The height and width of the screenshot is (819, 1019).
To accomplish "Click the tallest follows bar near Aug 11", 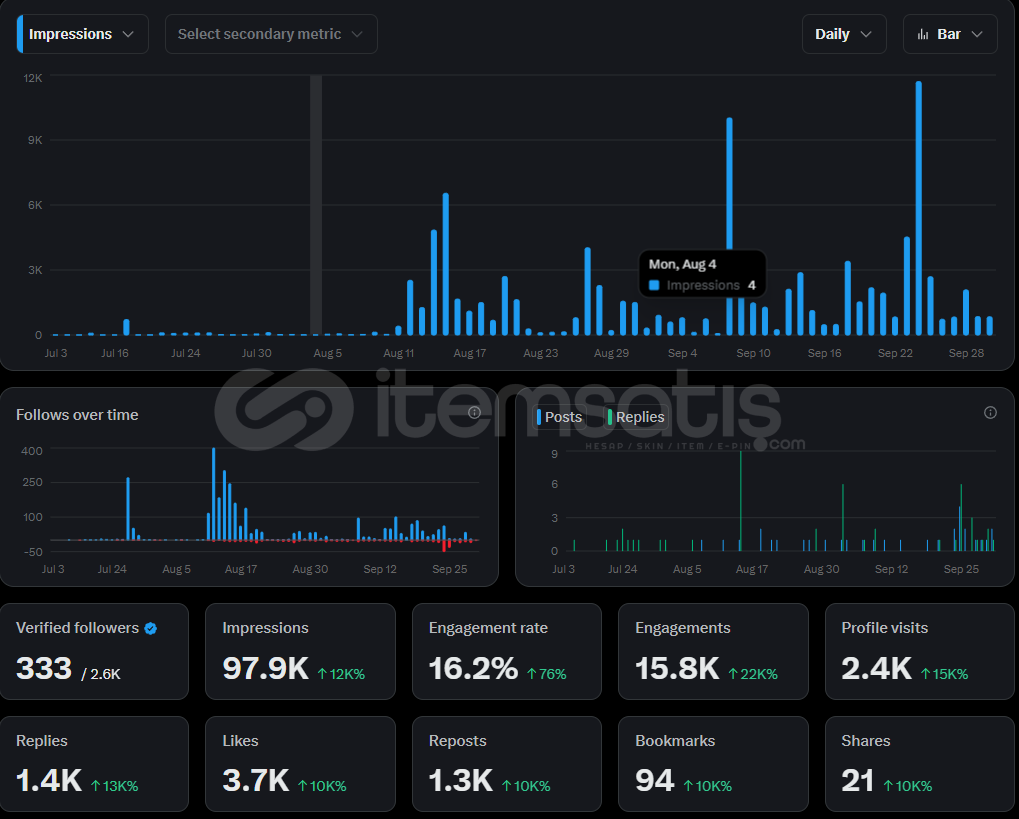I will pos(214,495).
